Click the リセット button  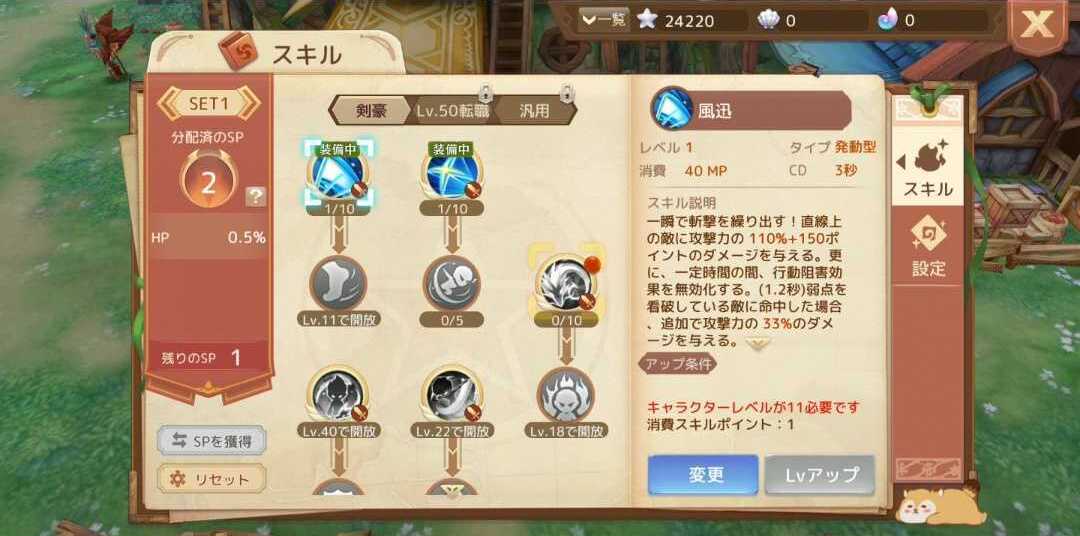211,479
